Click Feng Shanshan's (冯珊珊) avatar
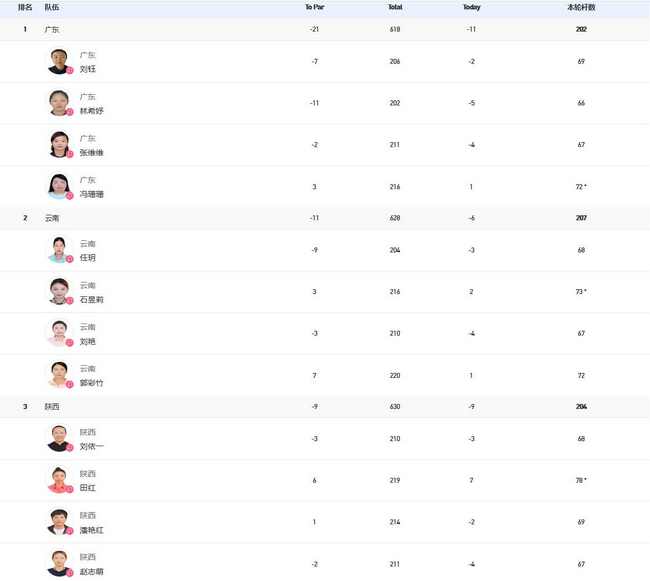 [x=59, y=187]
